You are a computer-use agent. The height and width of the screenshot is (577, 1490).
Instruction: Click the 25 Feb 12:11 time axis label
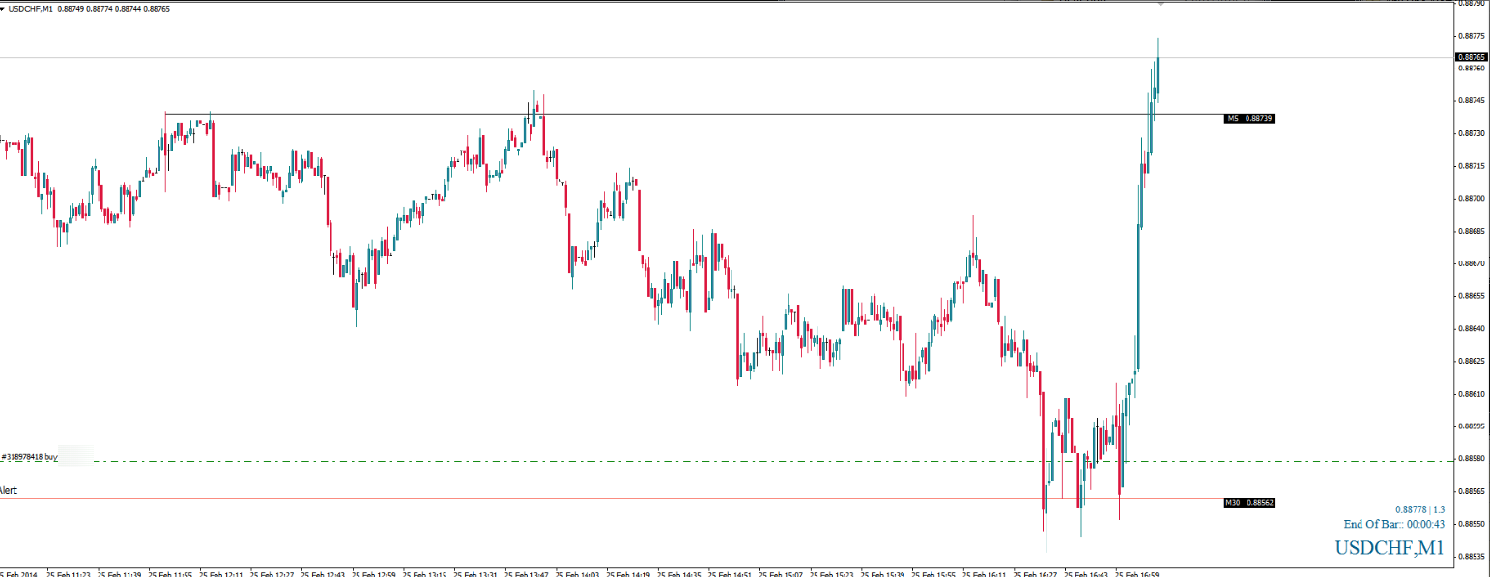(x=224, y=574)
